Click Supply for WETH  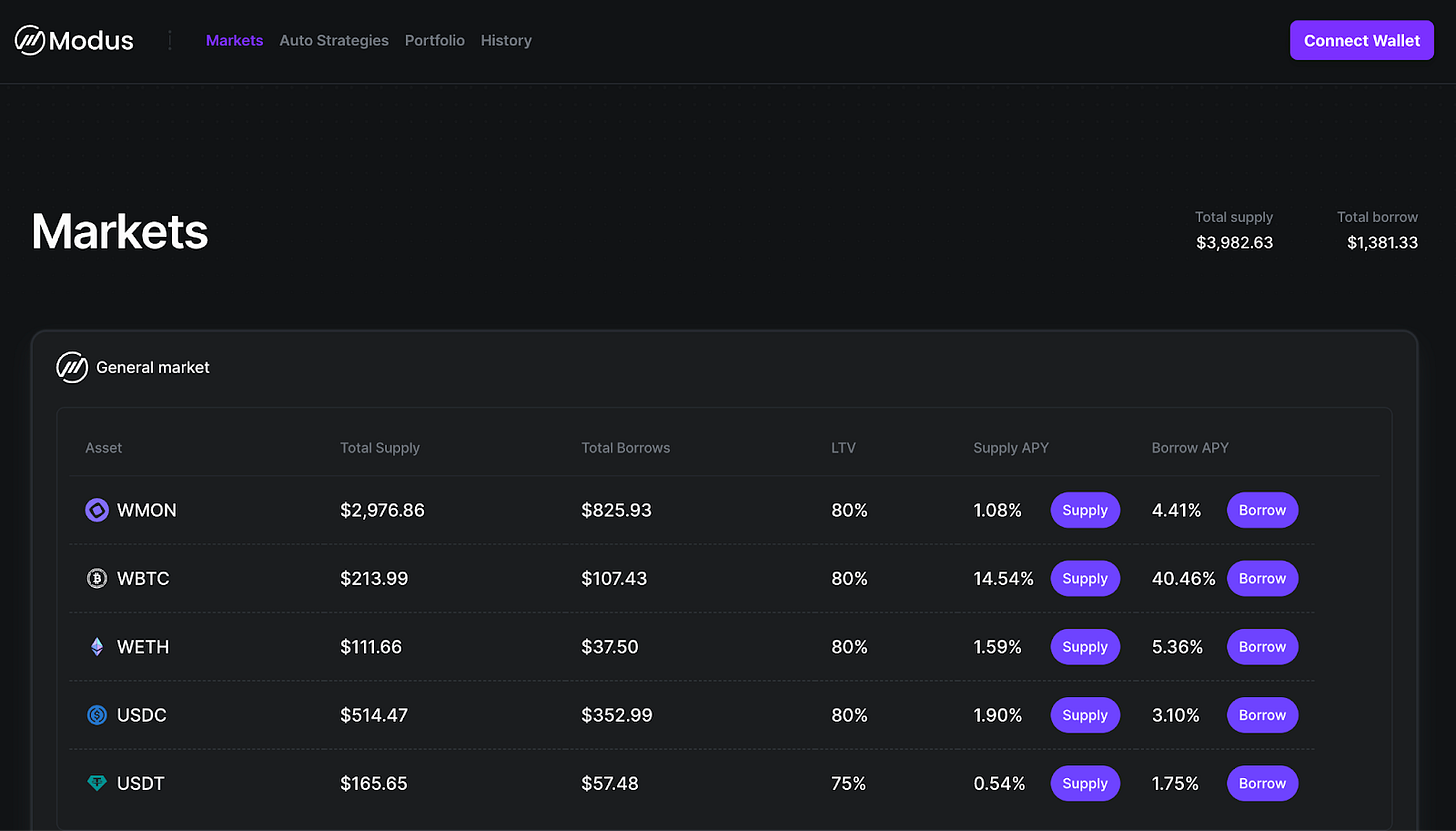click(x=1085, y=647)
